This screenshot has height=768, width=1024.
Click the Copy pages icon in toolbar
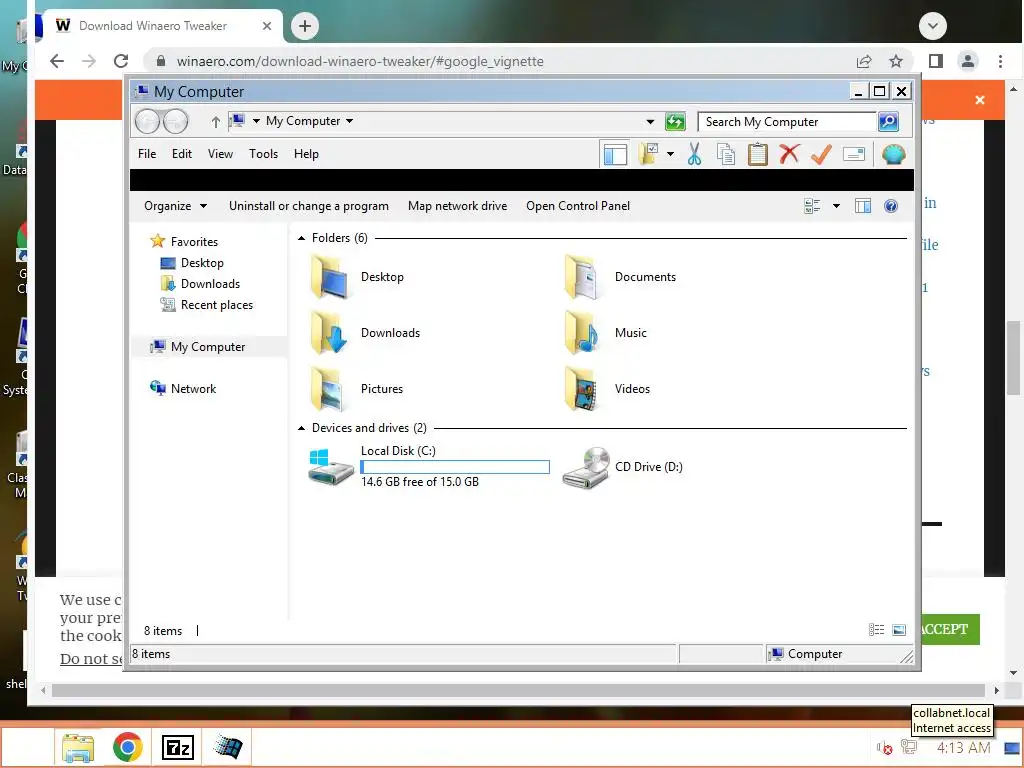(726, 154)
